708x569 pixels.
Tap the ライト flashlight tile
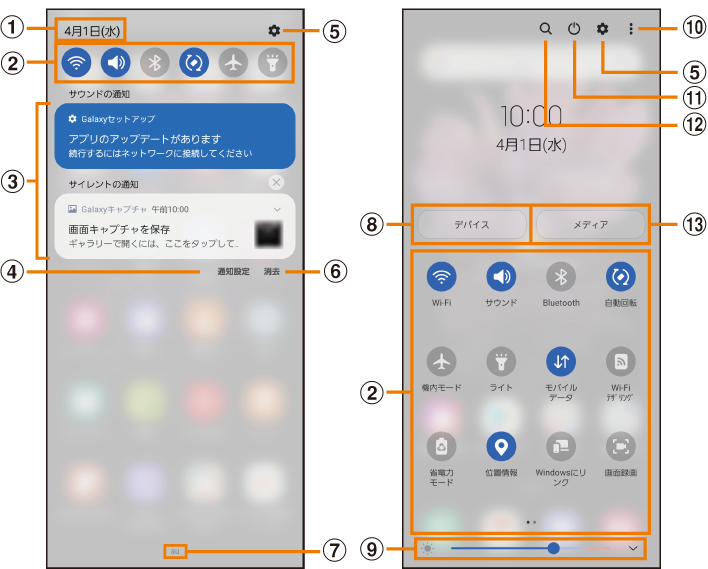point(501,361)
